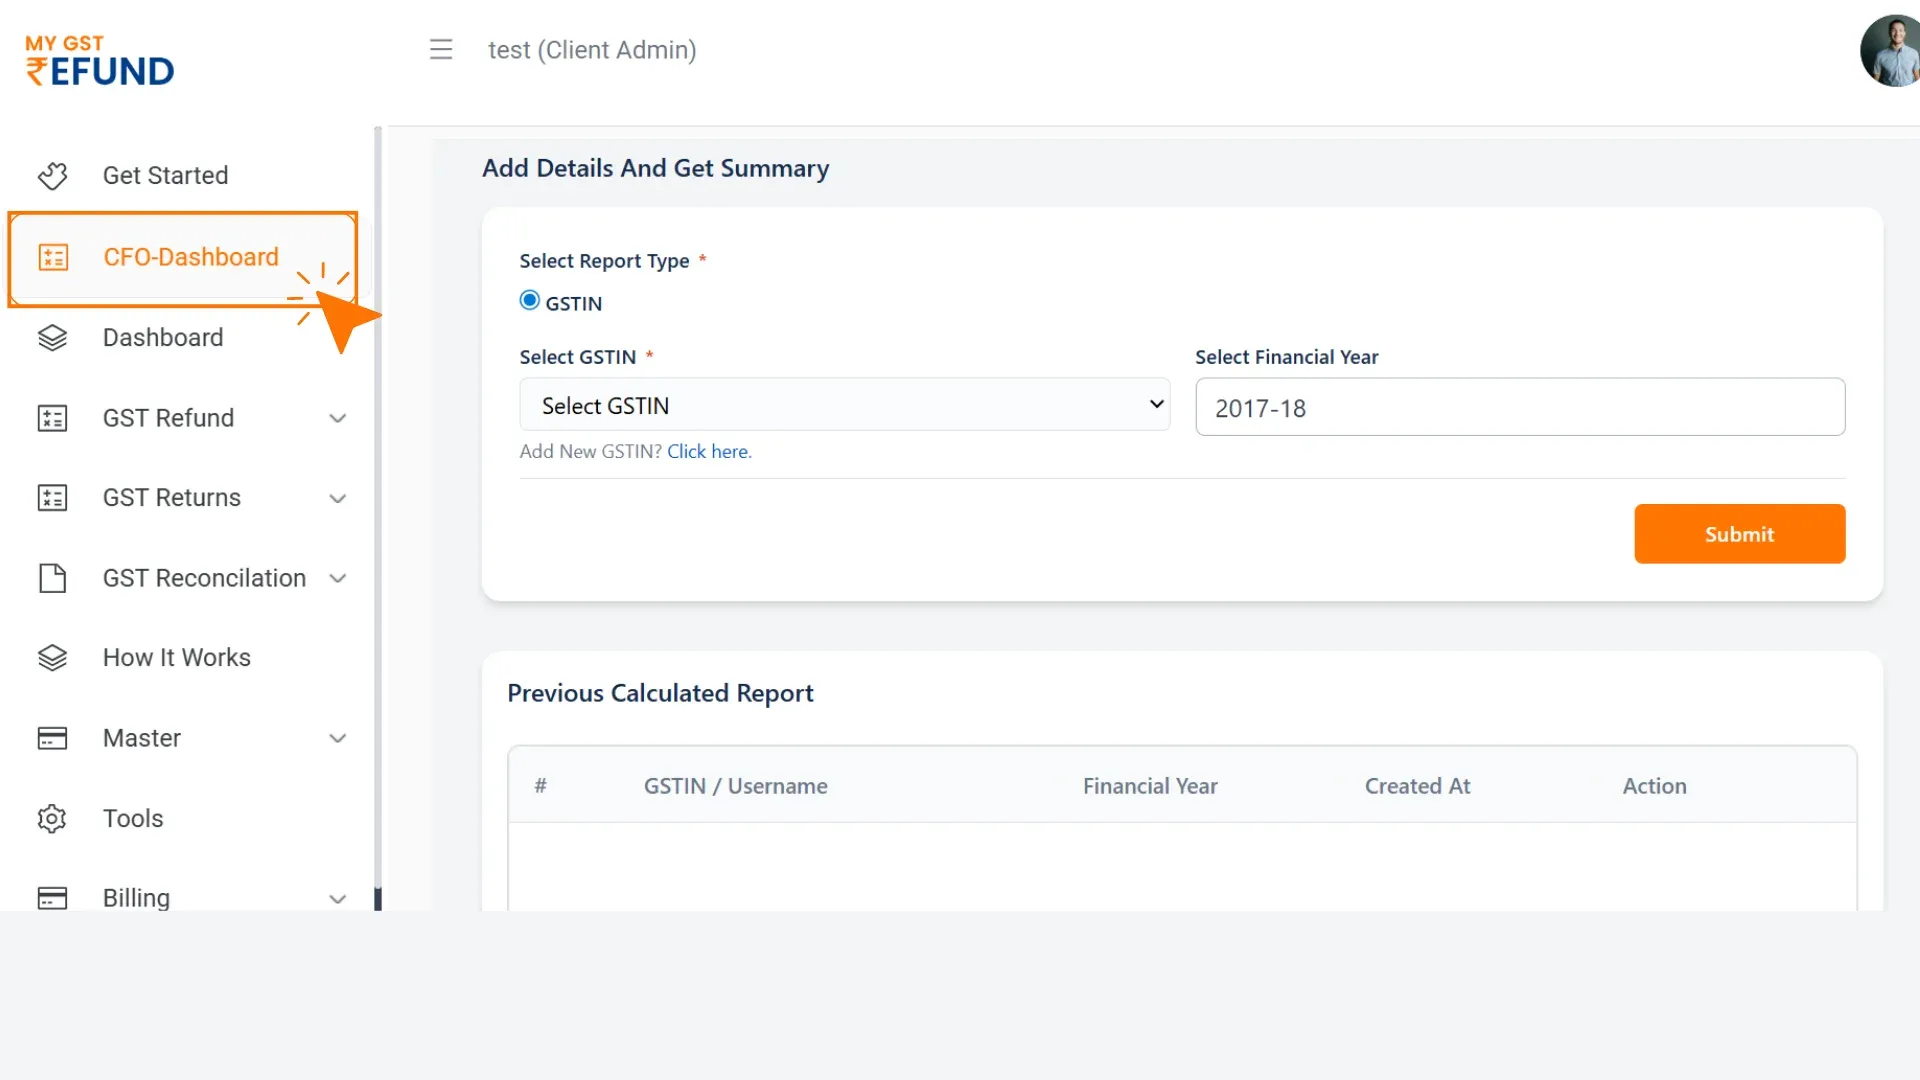Select the GSTIN report type radio
This screenshot has width=1920, height=1080.
(530, 300)
